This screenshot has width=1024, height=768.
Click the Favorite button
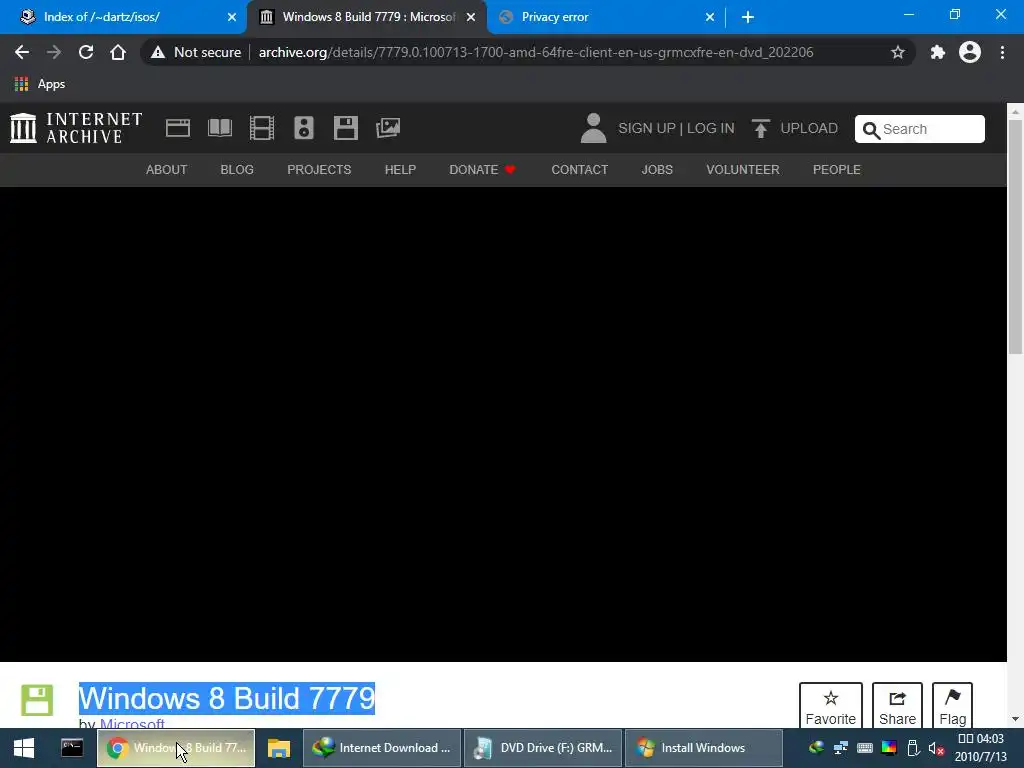831,707
